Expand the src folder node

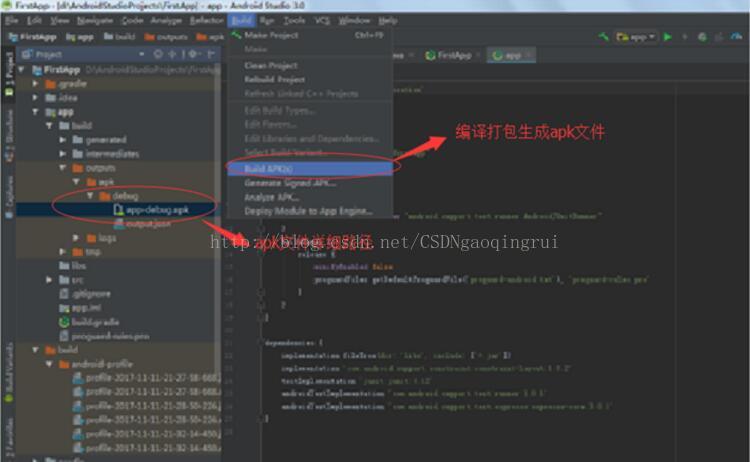[48, 280]
